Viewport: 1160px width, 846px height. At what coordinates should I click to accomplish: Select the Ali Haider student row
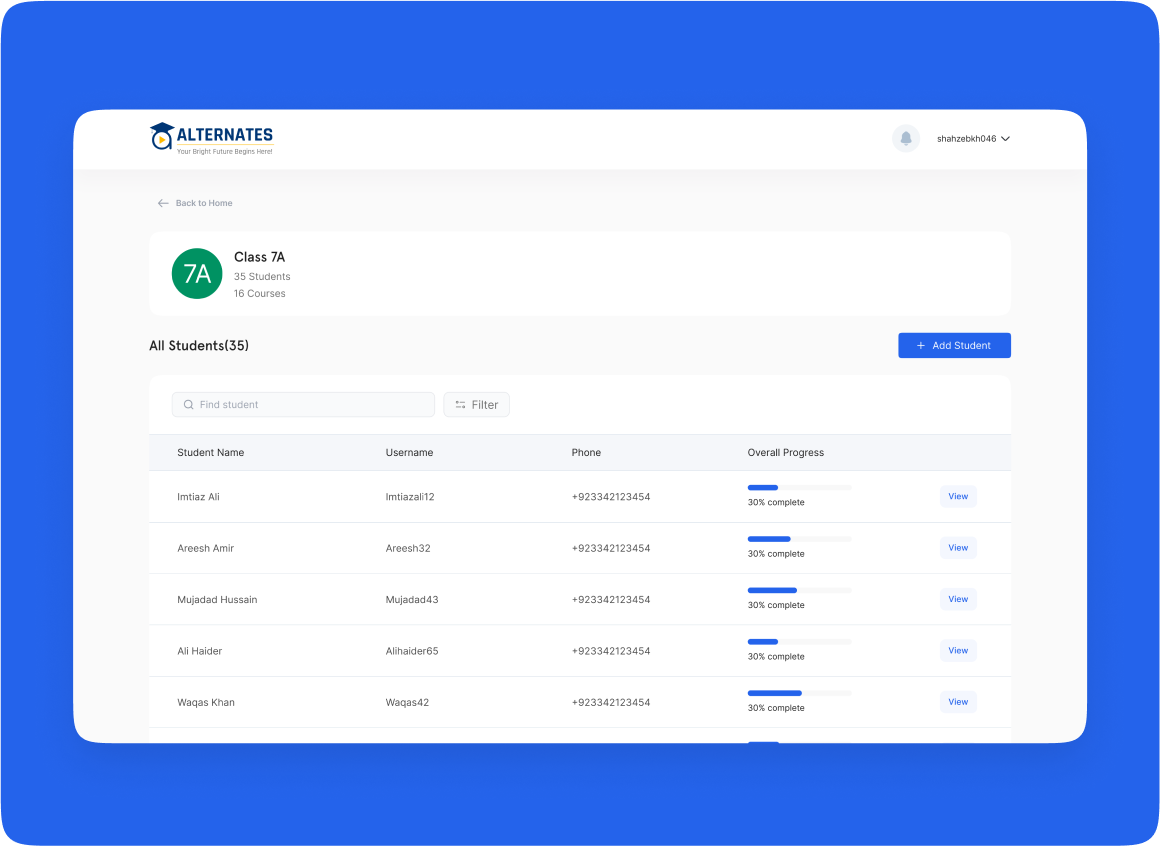[200, 651]
